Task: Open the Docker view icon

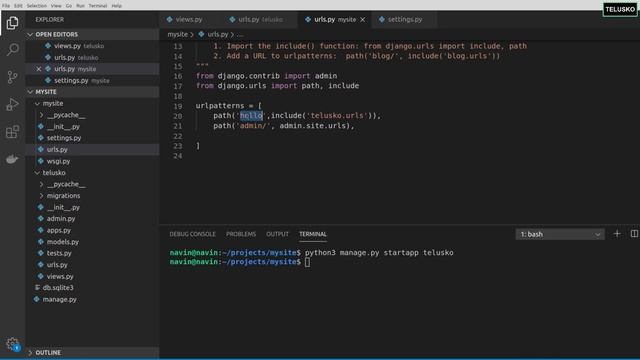Action: [x=12, y=159]
